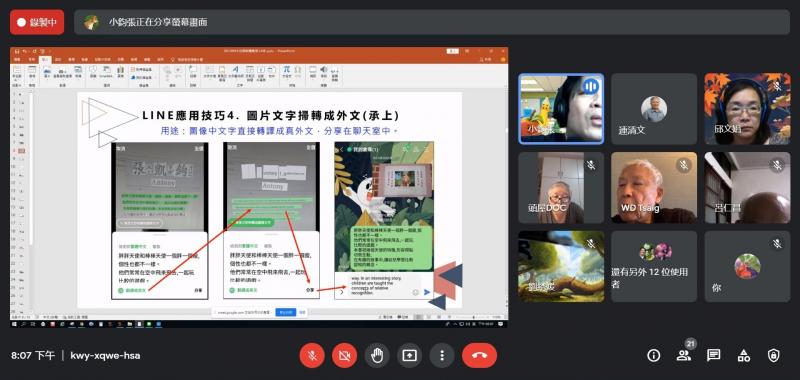Click 隱藏 link in the shared-screen sharing popup
Screen dimensions: 800x380
click(302, 312)
